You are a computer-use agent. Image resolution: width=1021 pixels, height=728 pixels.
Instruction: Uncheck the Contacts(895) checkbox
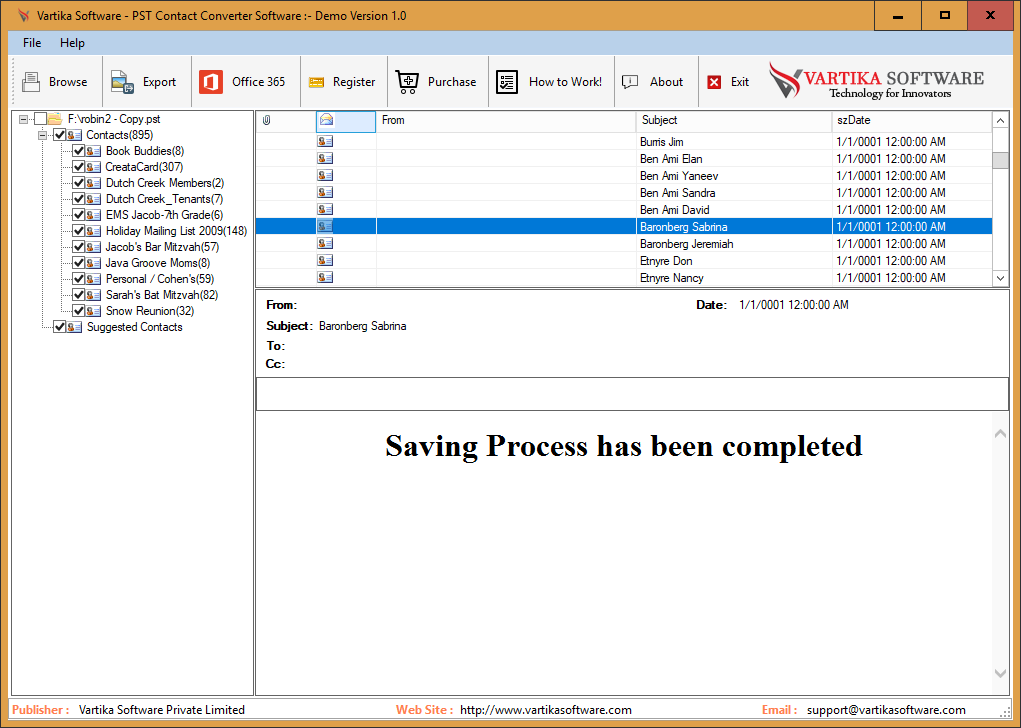59,135
